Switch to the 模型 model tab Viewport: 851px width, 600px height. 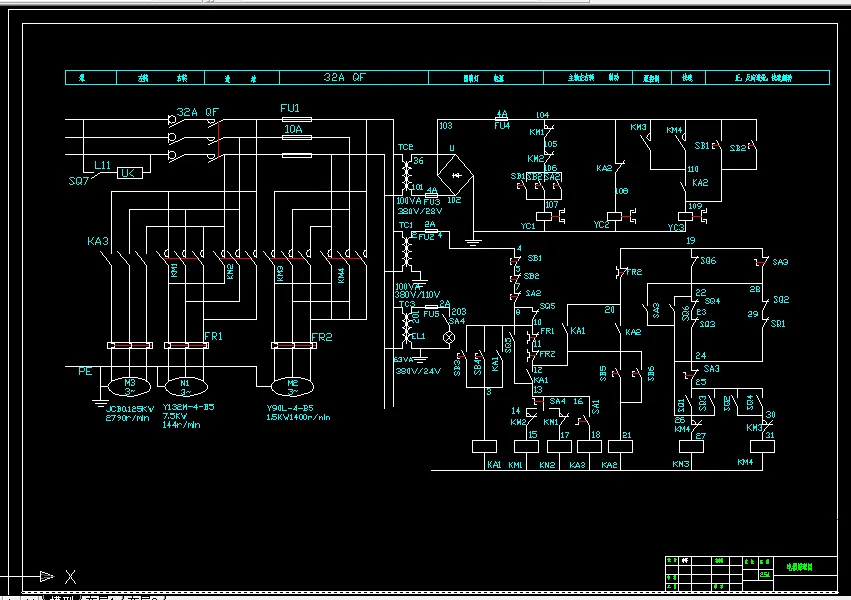[x=63, y=597]
